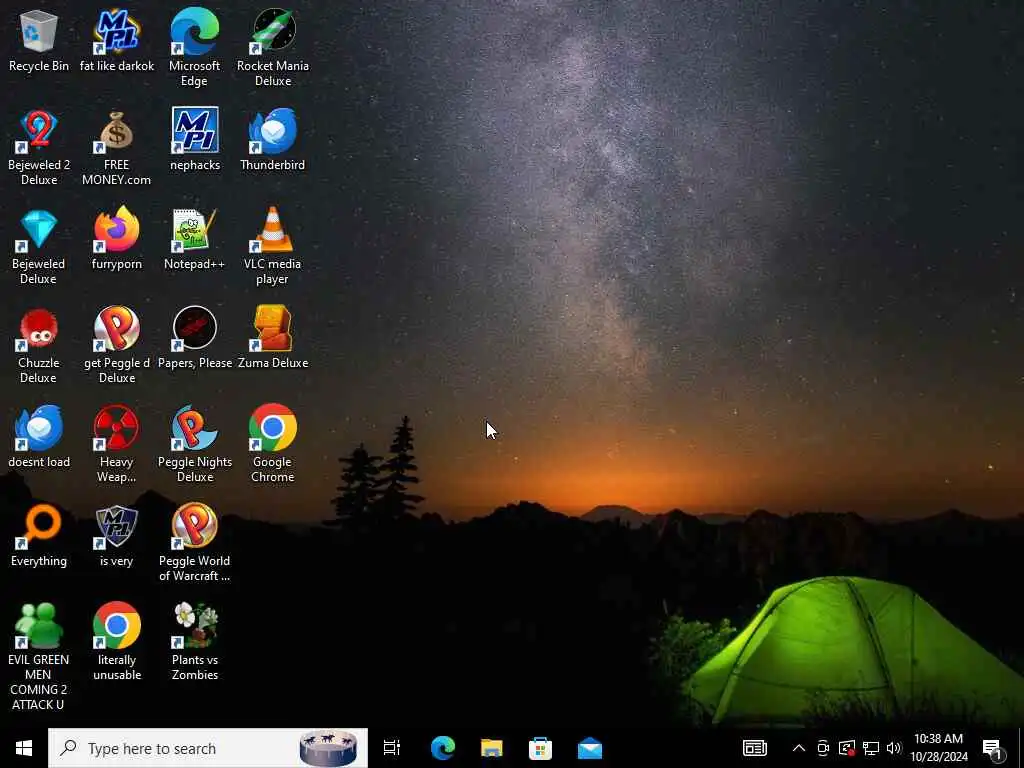Click the 'Type here to search' box
Viewport: 1024px width, 768px height.
(x=208, y=748)
